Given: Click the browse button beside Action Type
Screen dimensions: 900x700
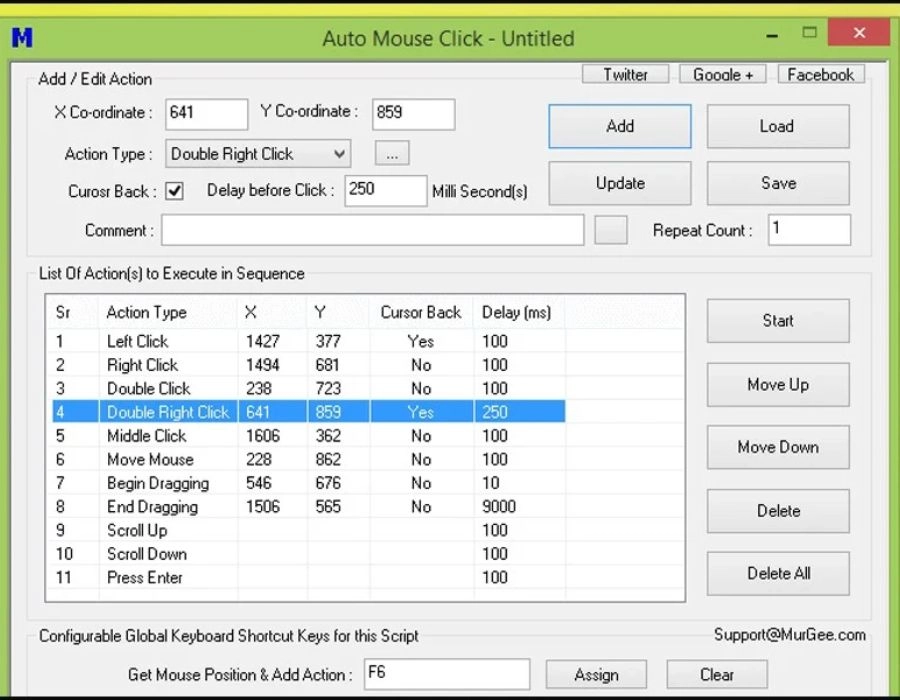Looking at the screenshot, I should [x=391, y=153].
